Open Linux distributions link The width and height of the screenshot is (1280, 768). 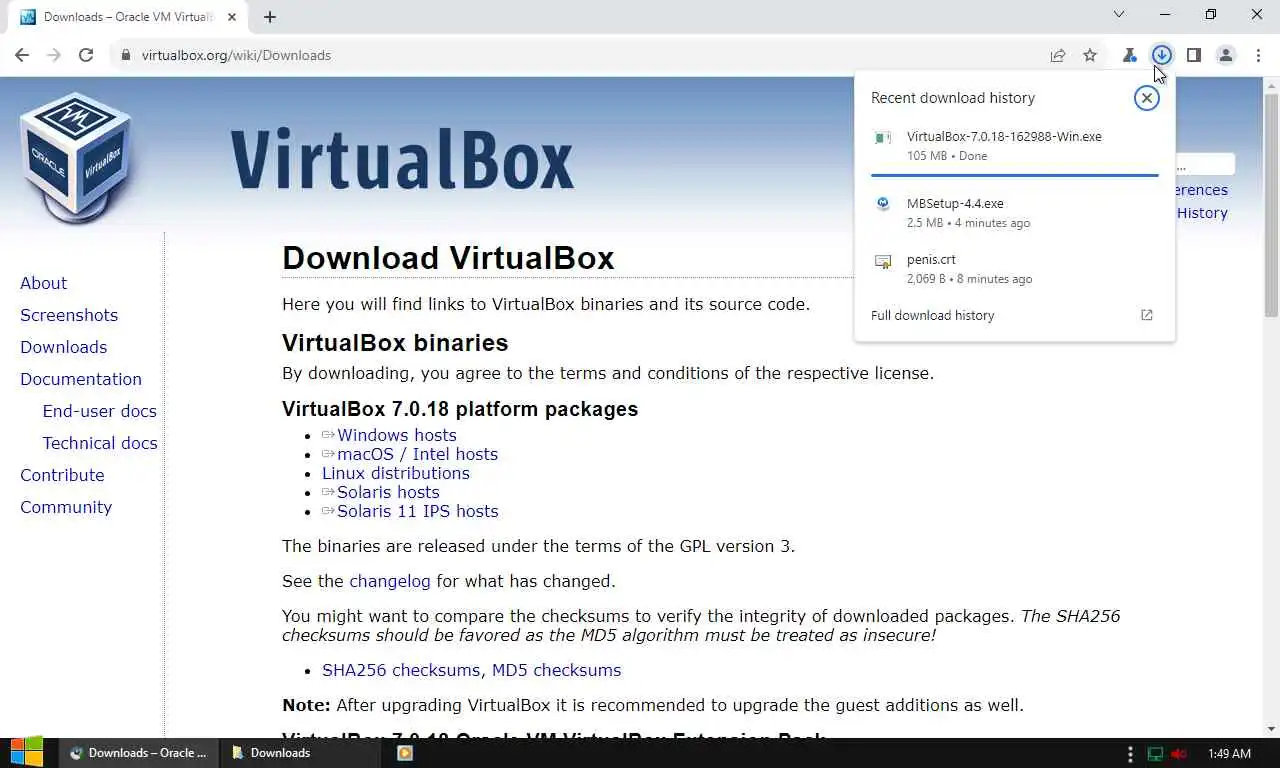tap(396, 473)
